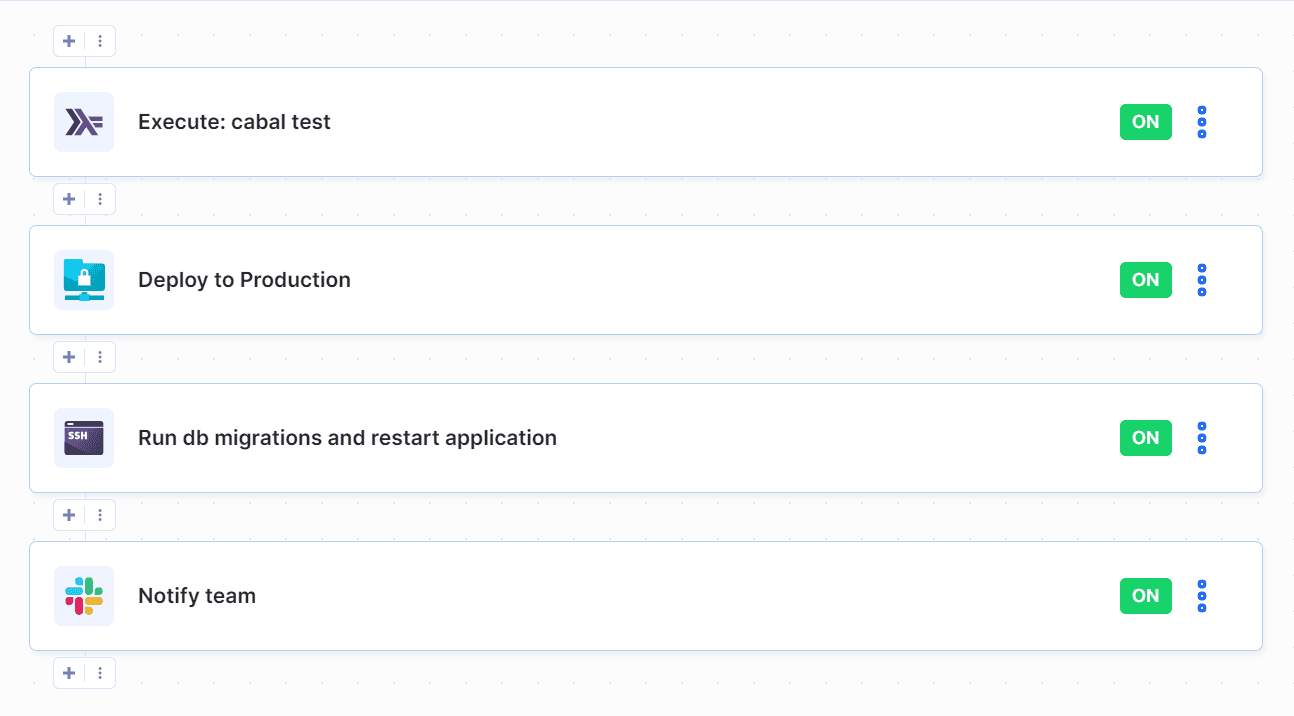The height and width of the screenshot is (716, 1294).
Task: Switch off the Notify team step
Action: [1145, 596]
